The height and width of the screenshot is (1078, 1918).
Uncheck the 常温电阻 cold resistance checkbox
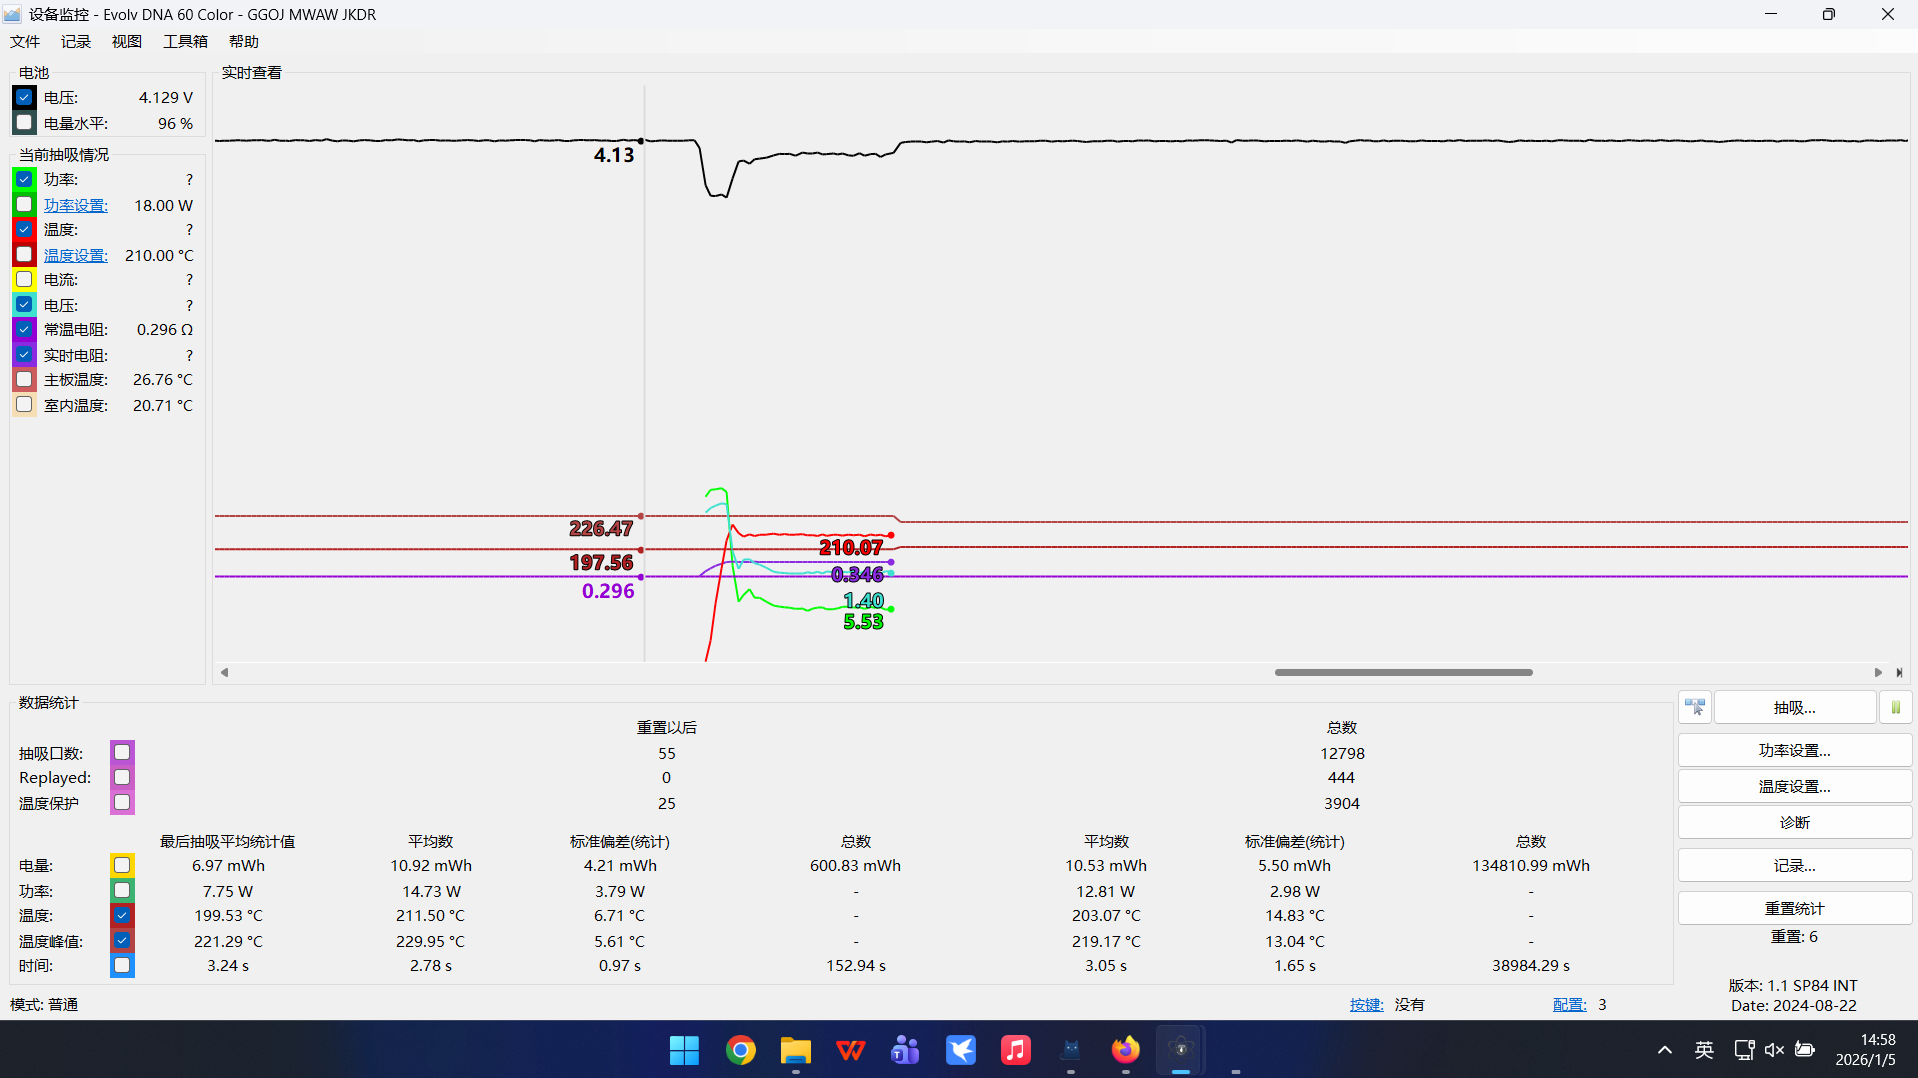tap(24, 329)
